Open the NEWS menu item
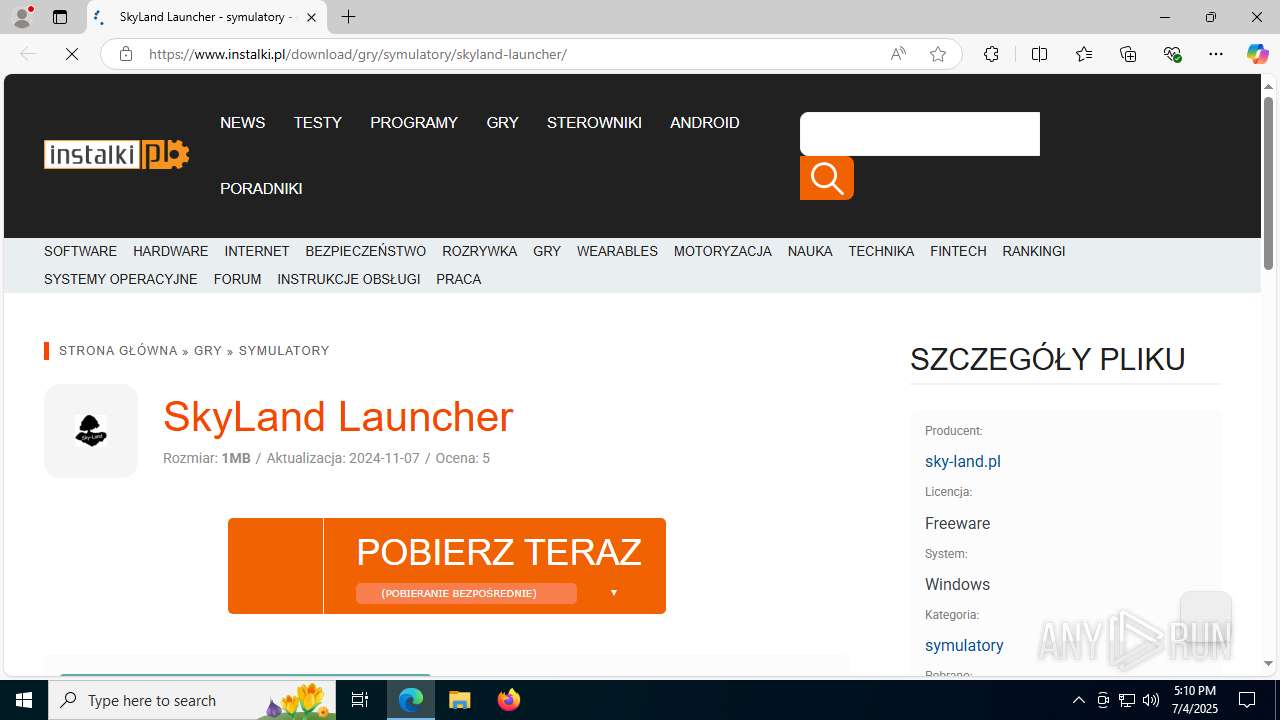 243,123
